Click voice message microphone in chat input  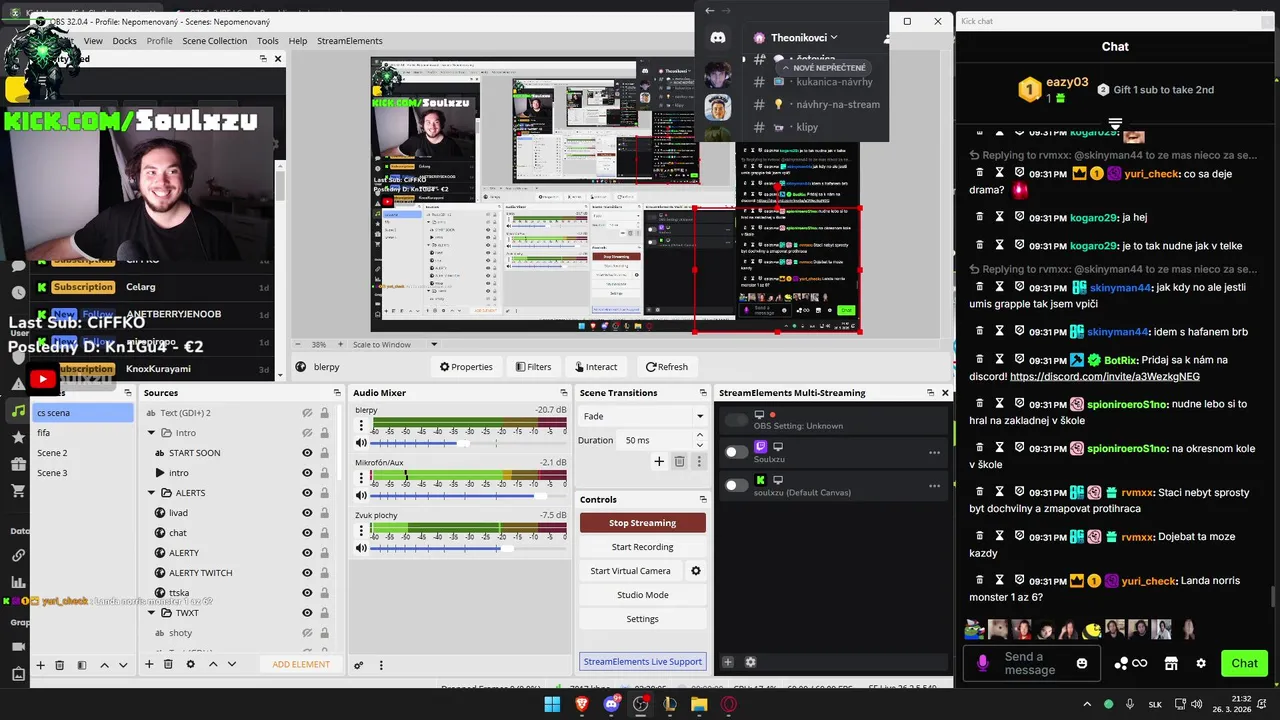point(982,663)
